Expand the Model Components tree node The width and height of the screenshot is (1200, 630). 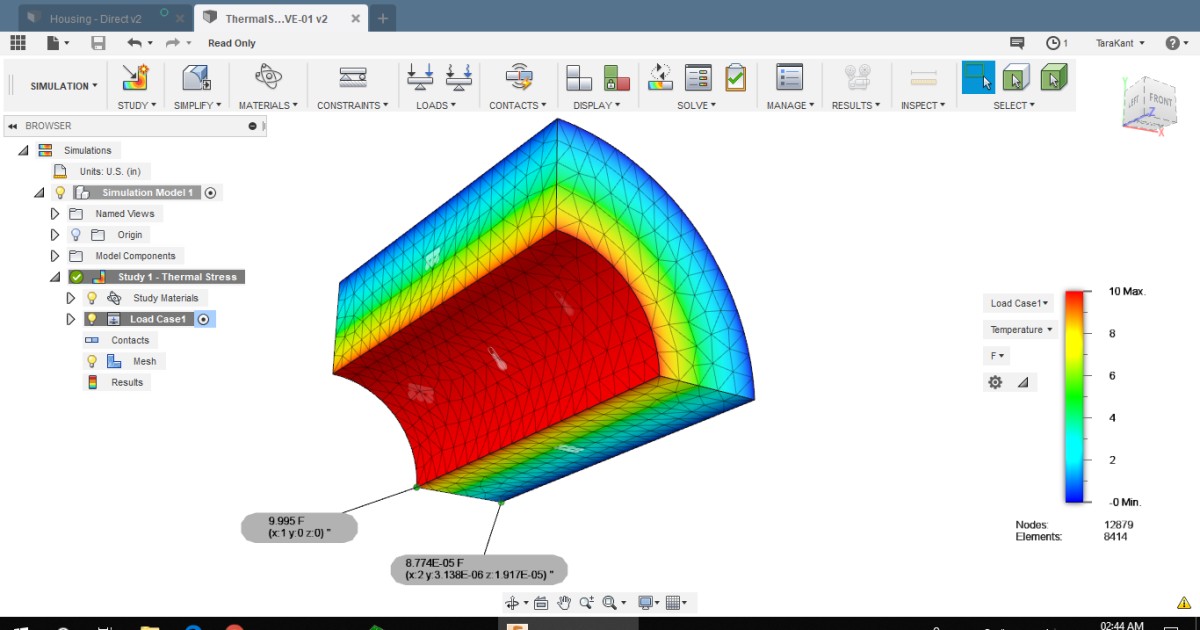(x=56, y=255)
